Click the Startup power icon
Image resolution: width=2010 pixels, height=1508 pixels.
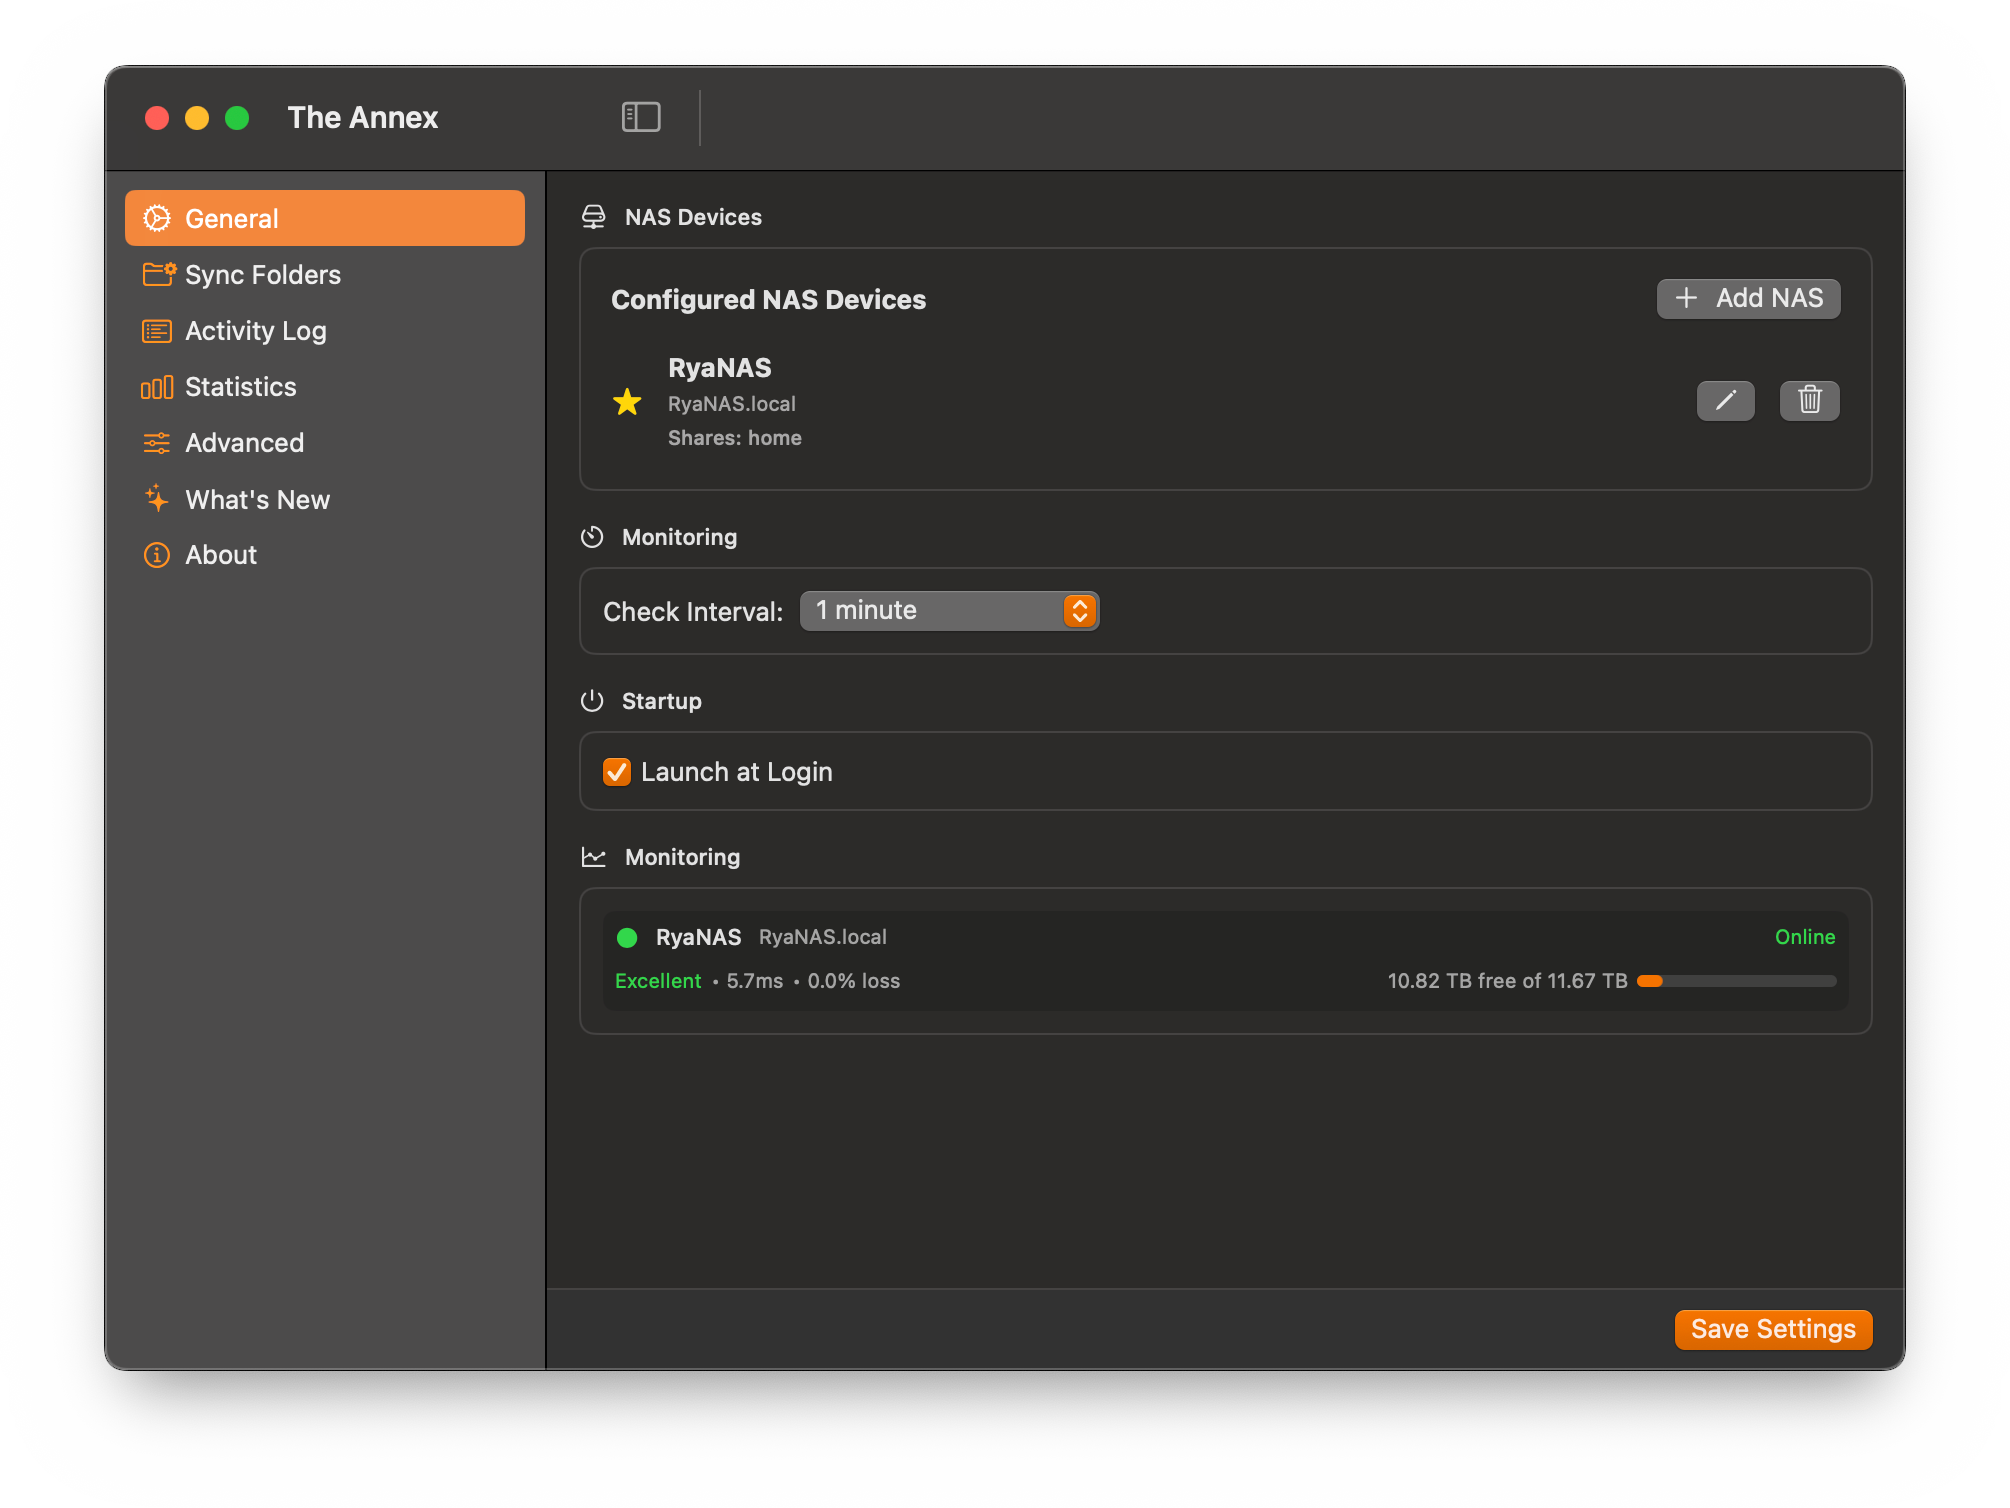(x=592, y=701)
